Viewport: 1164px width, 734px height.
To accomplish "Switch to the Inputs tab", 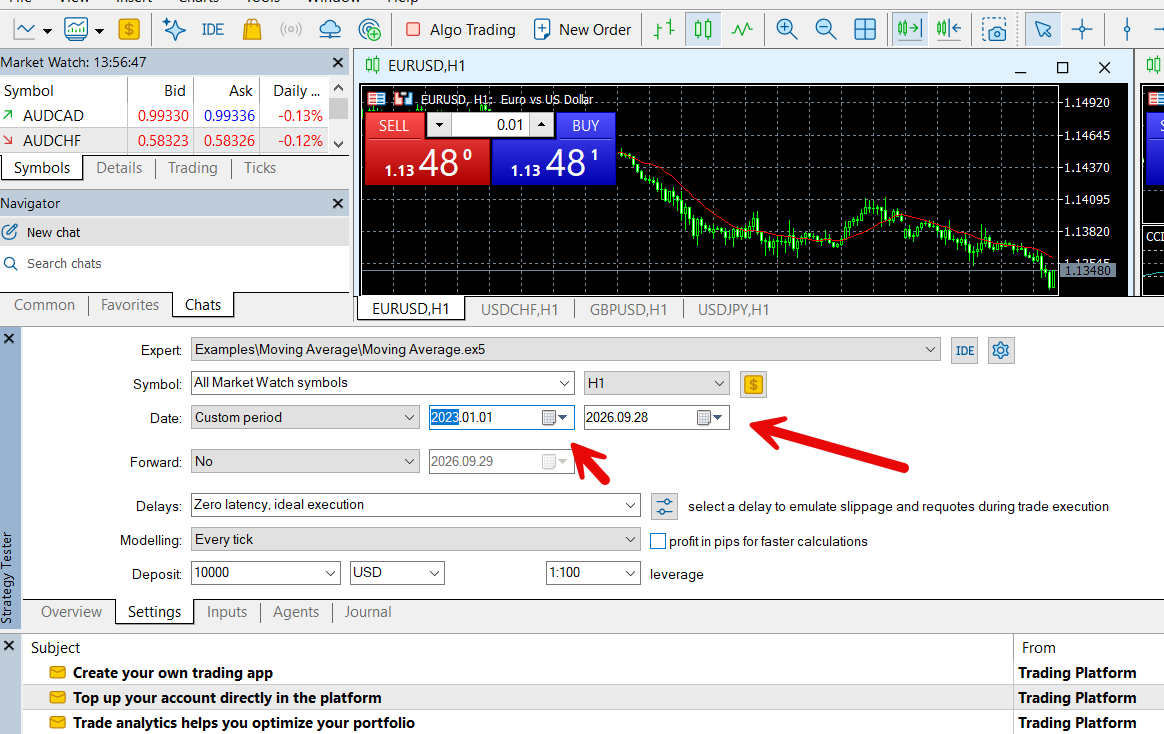I will 226,612.
